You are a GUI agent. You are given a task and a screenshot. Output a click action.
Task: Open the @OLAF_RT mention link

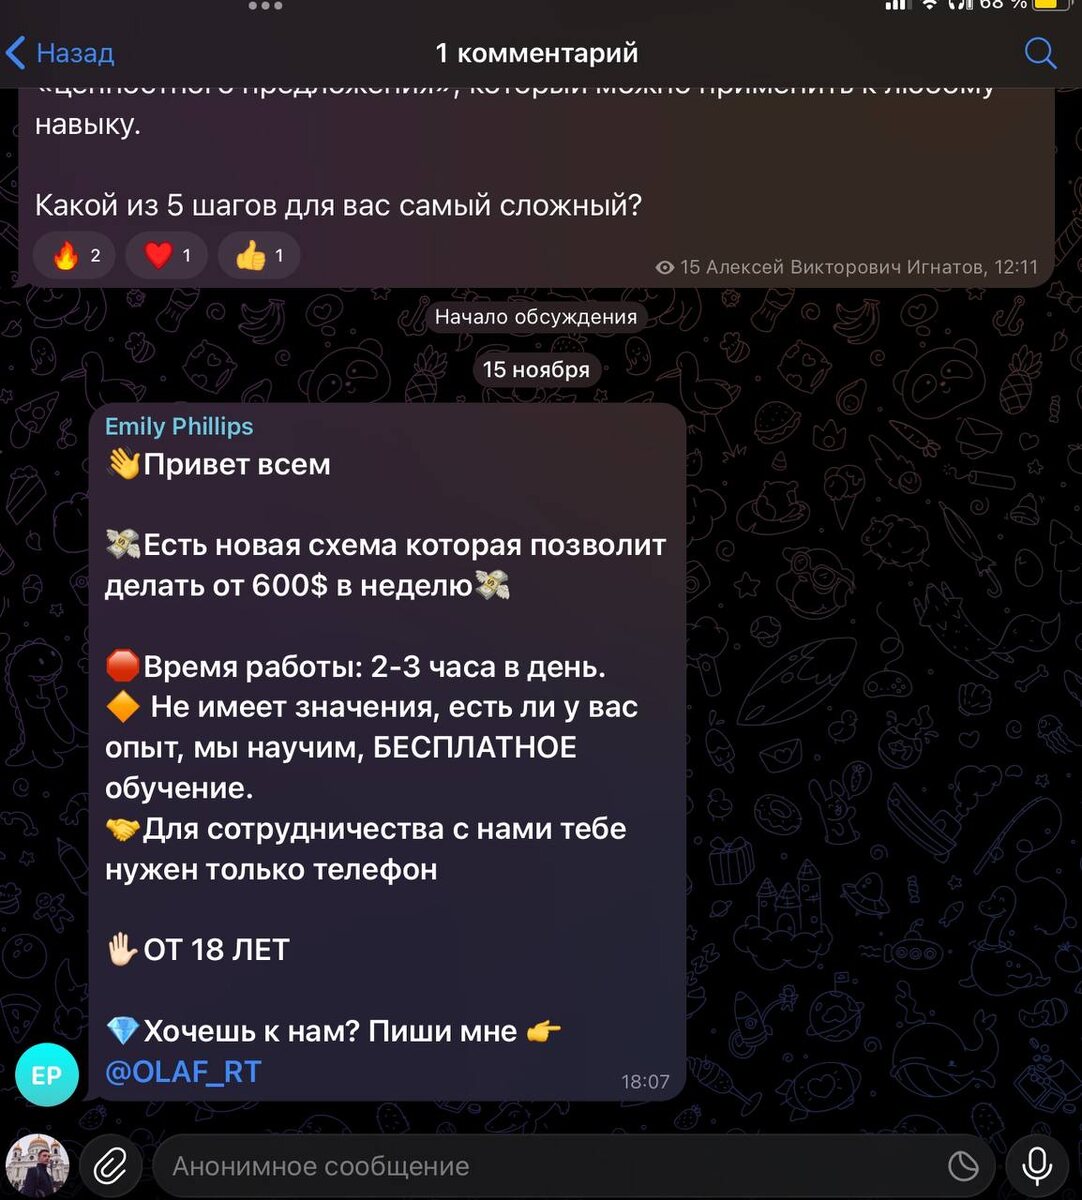pyautogui.click(x=183, y=1072)
